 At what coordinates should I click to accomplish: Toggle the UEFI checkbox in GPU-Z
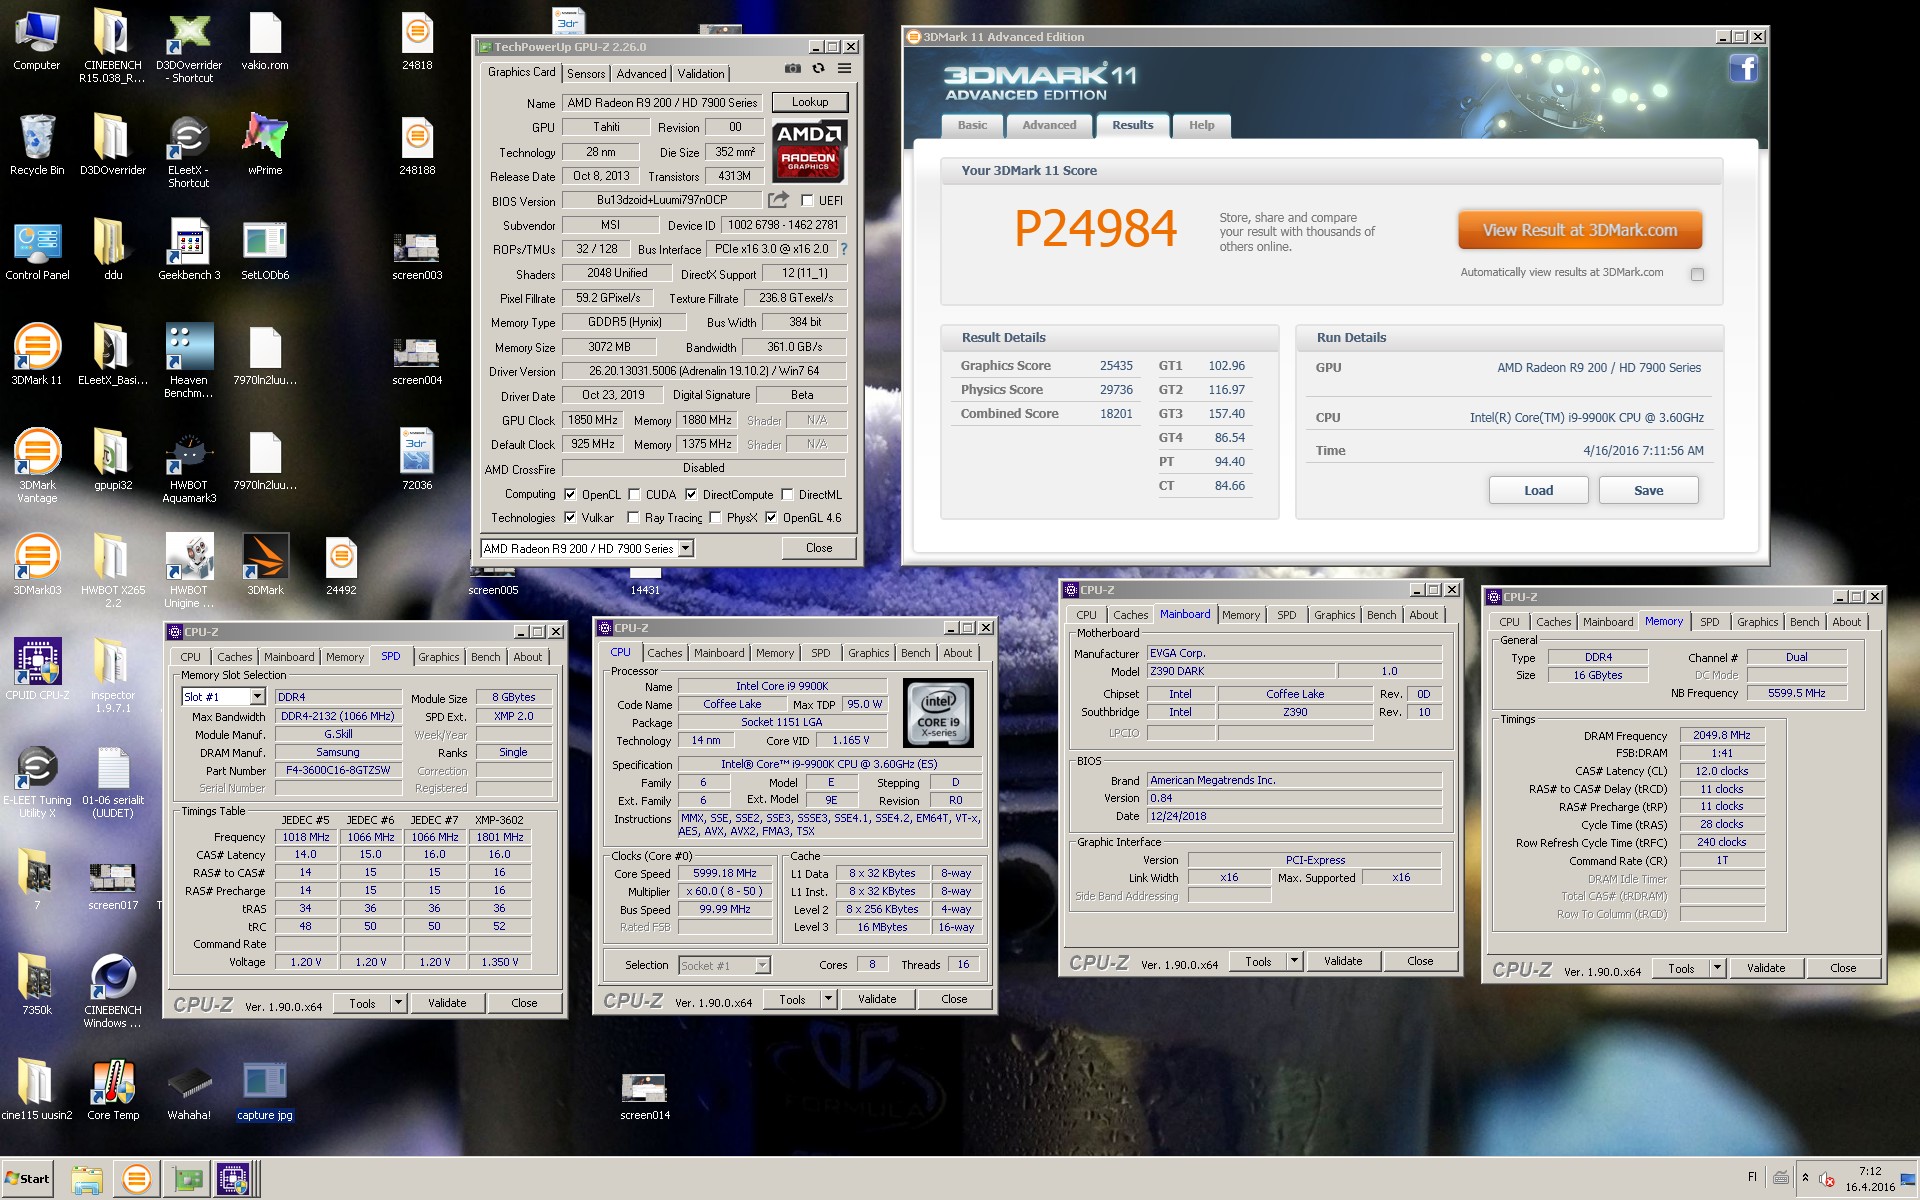[x=807, y=200]
